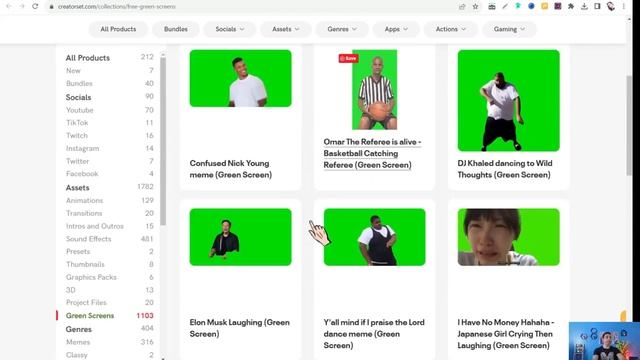Open the referee basketball thumbnail image
The width and height of the screenshot is (640, 360).
[x=375, y=90]
